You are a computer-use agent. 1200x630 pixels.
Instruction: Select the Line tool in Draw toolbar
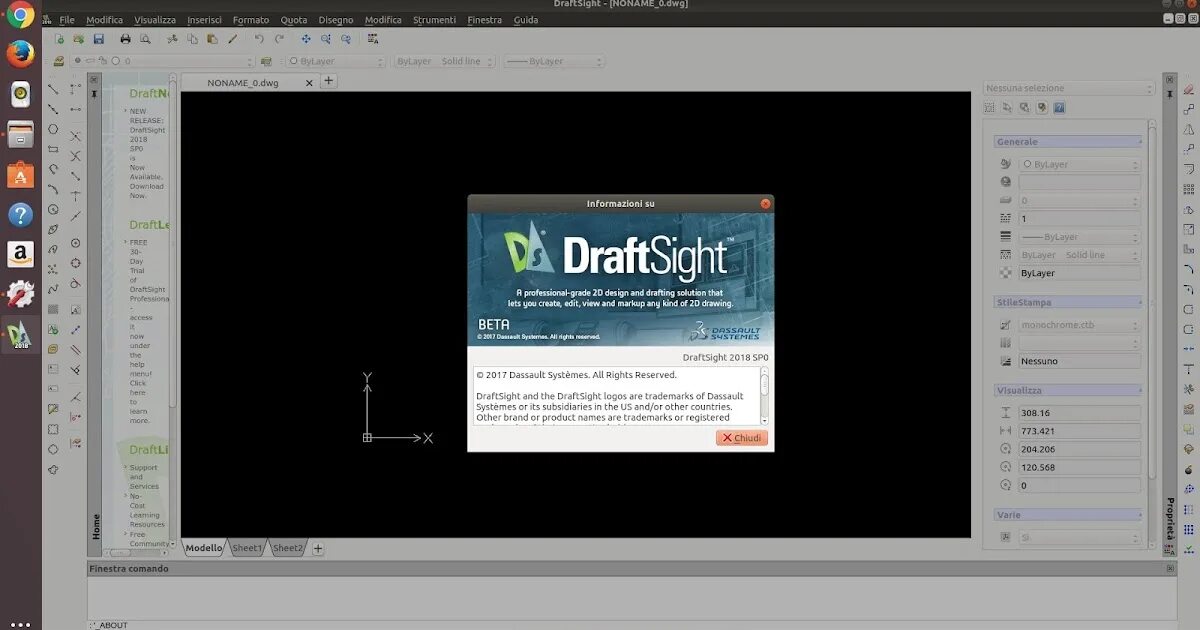click(53, 89)
